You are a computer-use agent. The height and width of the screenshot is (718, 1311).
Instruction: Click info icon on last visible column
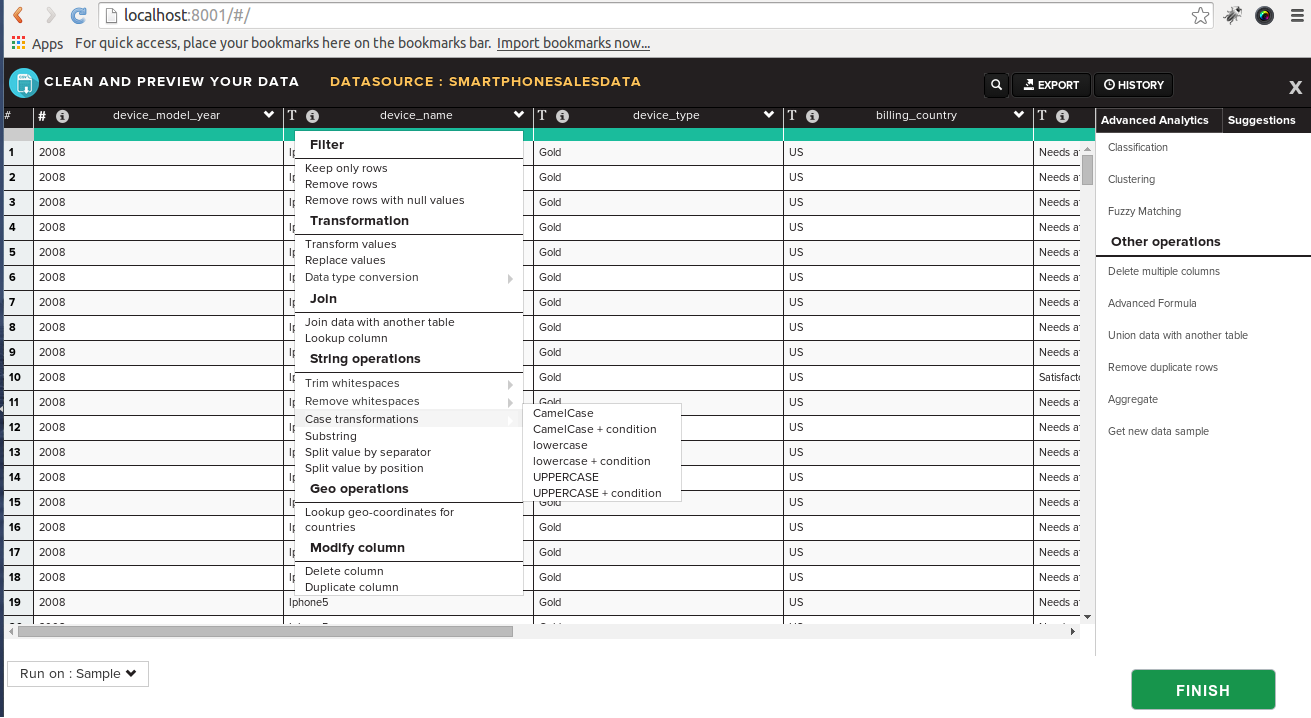click(x=1062, y=116)
